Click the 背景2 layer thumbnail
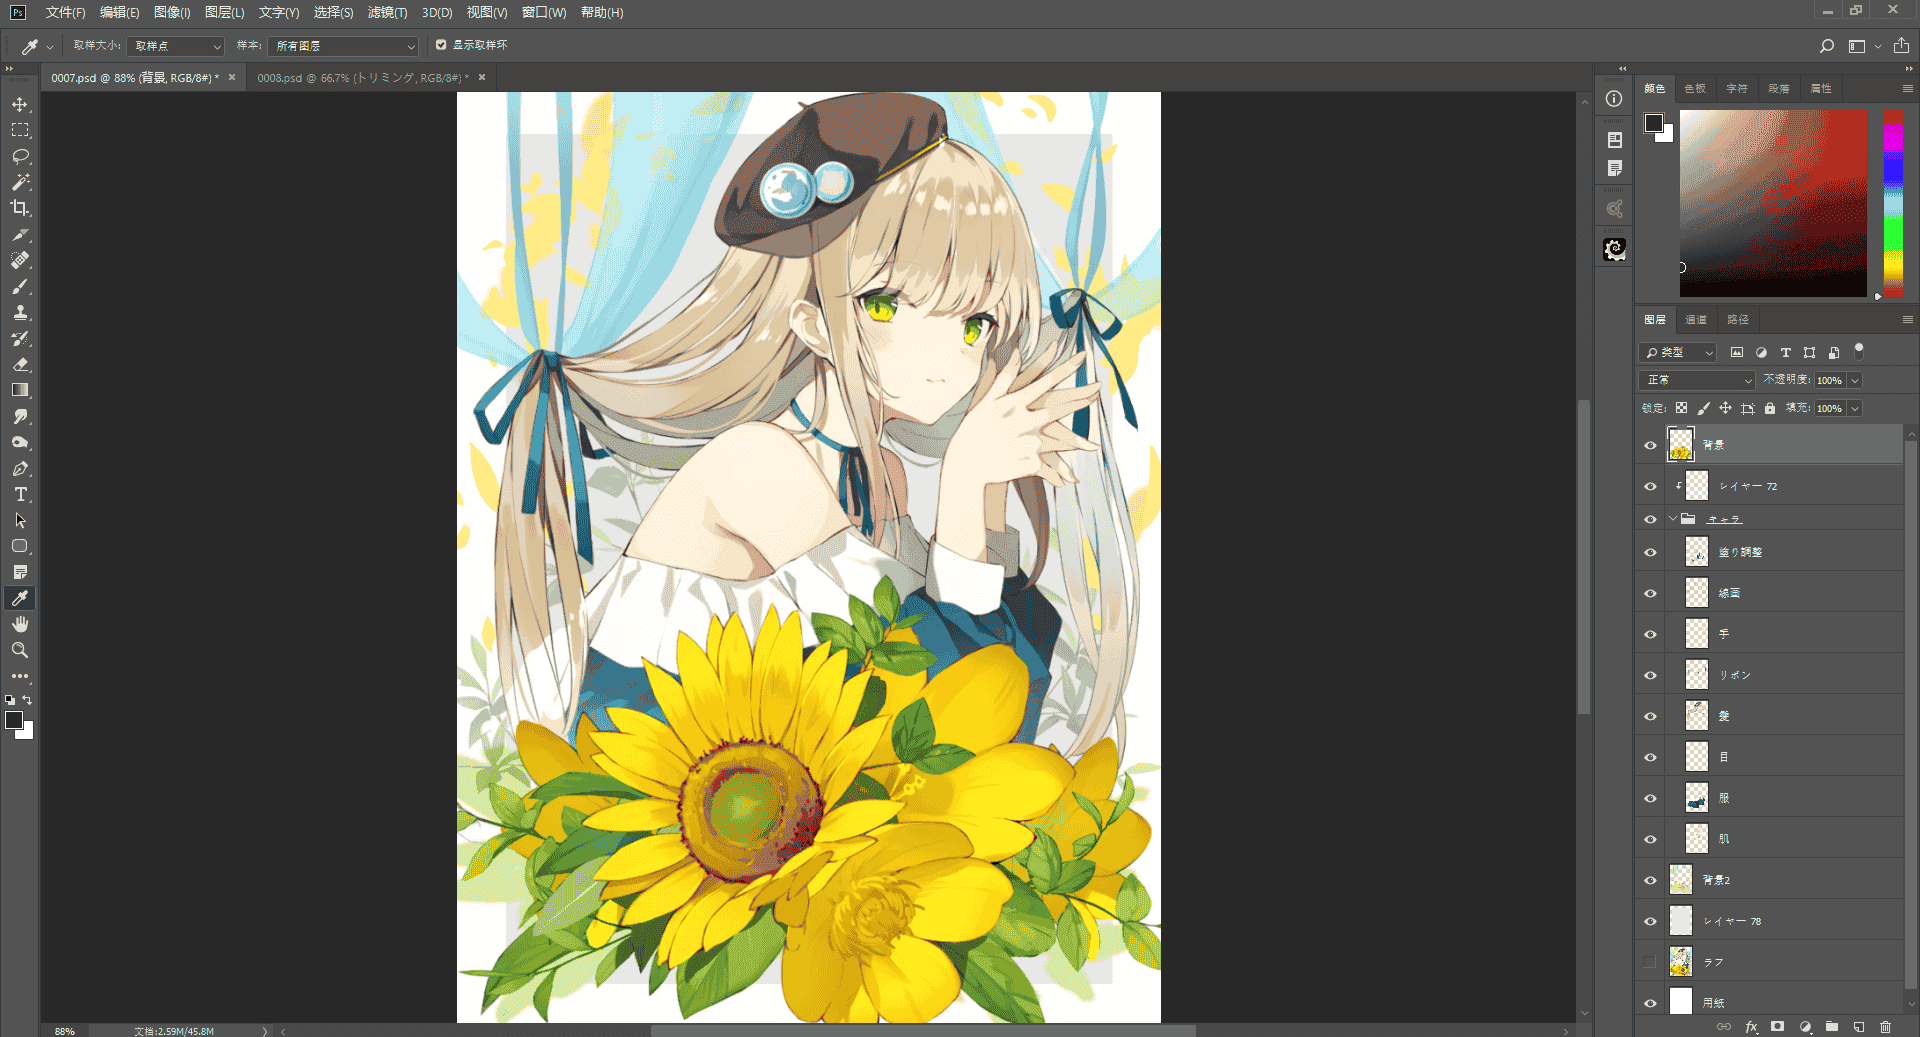Screen dimensions: 1920x1037 pos(1681,880)
